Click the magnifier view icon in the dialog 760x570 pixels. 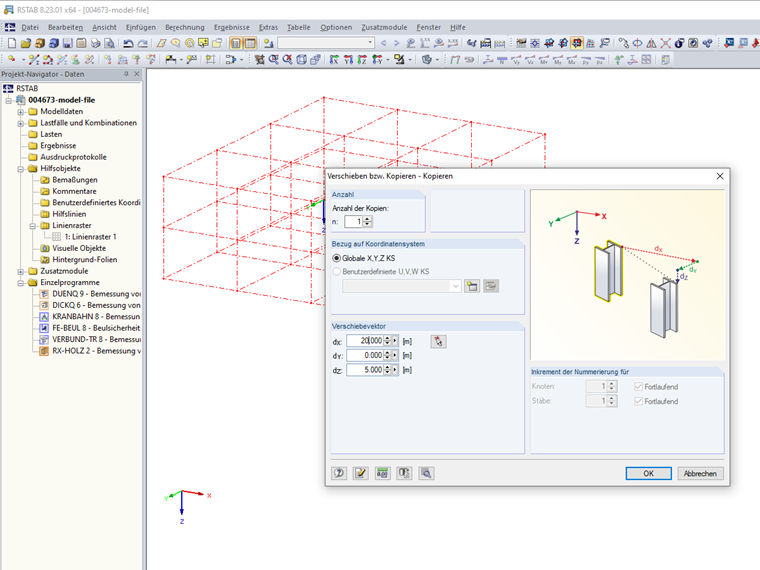(427, 473)
